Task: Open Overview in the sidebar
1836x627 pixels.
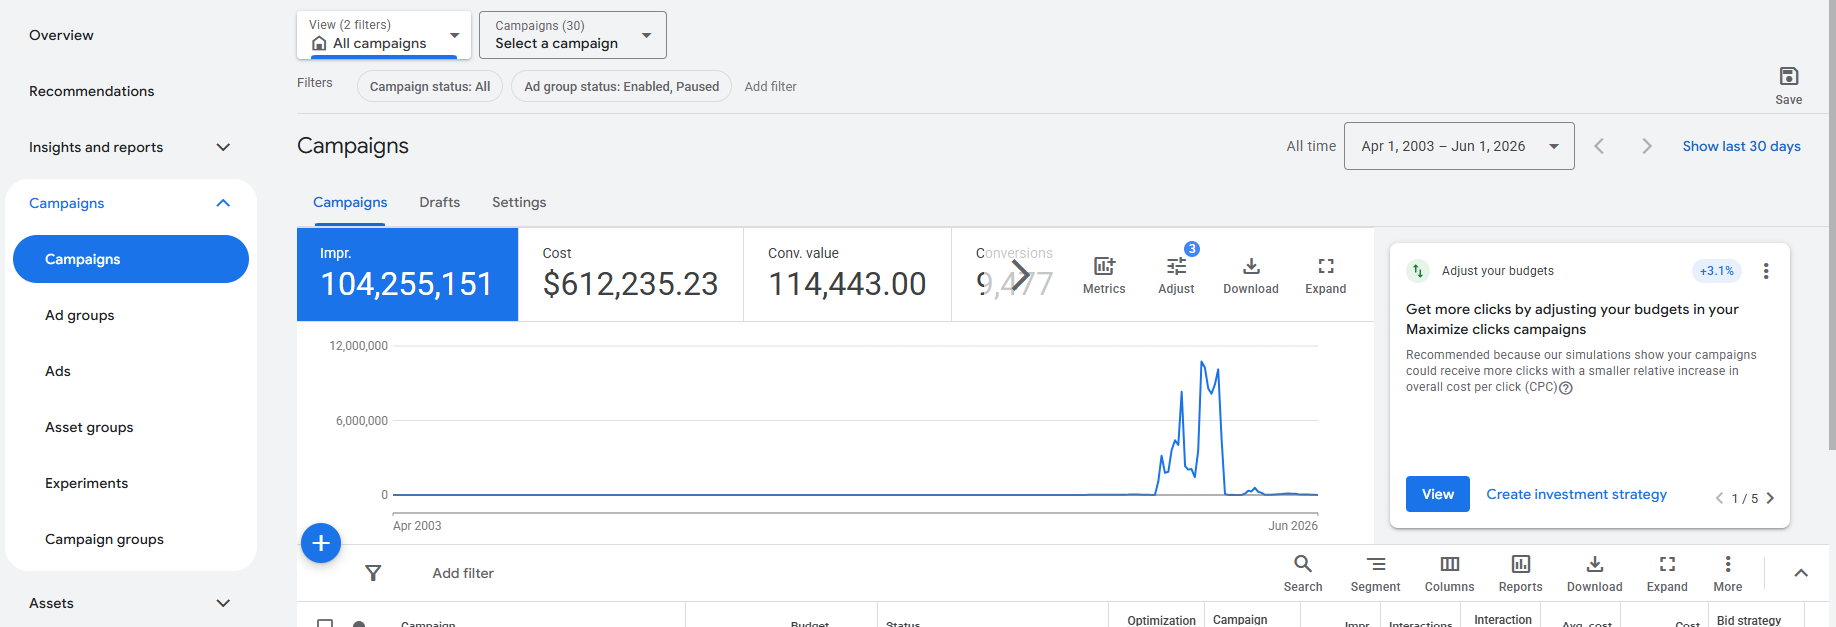Action: coord(61,35)
